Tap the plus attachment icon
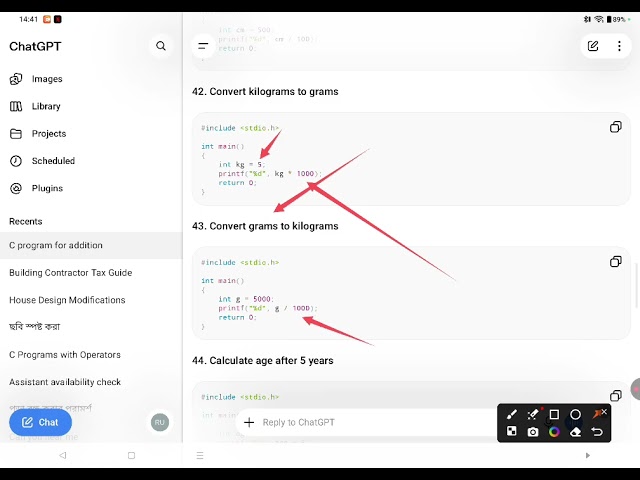The width and height of the screenshot is (640, 480). pos(249,422)
